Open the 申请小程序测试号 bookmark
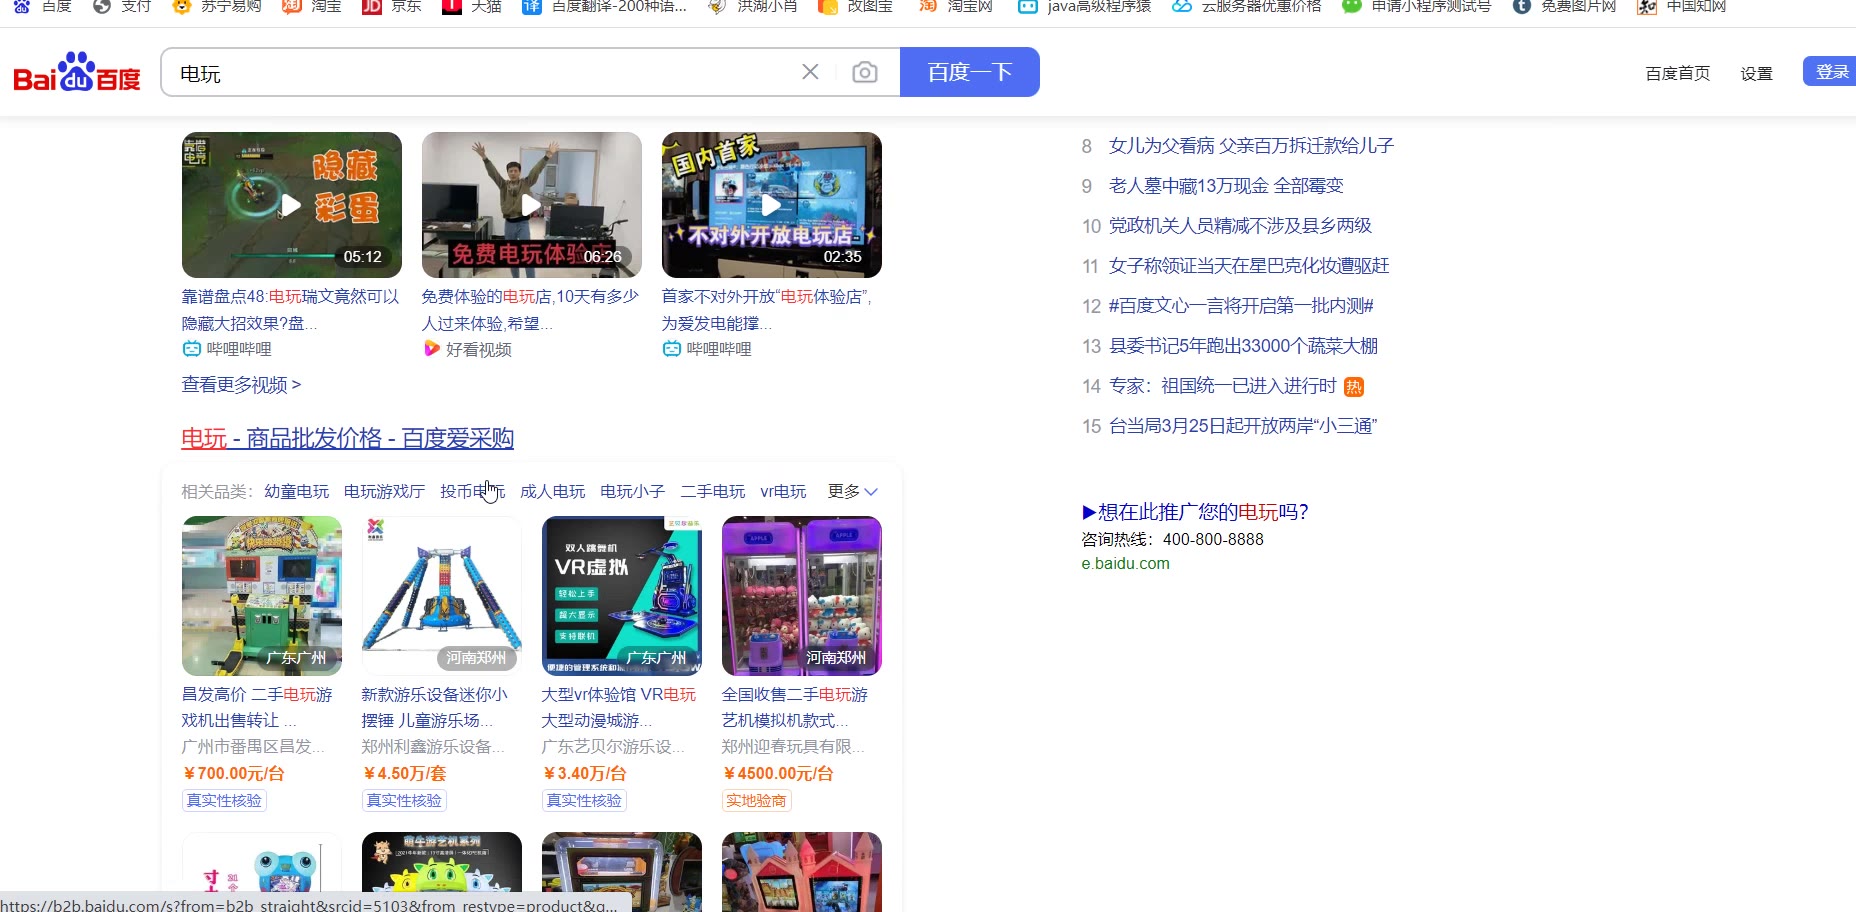1856x912 pixels. [1416, 6]
